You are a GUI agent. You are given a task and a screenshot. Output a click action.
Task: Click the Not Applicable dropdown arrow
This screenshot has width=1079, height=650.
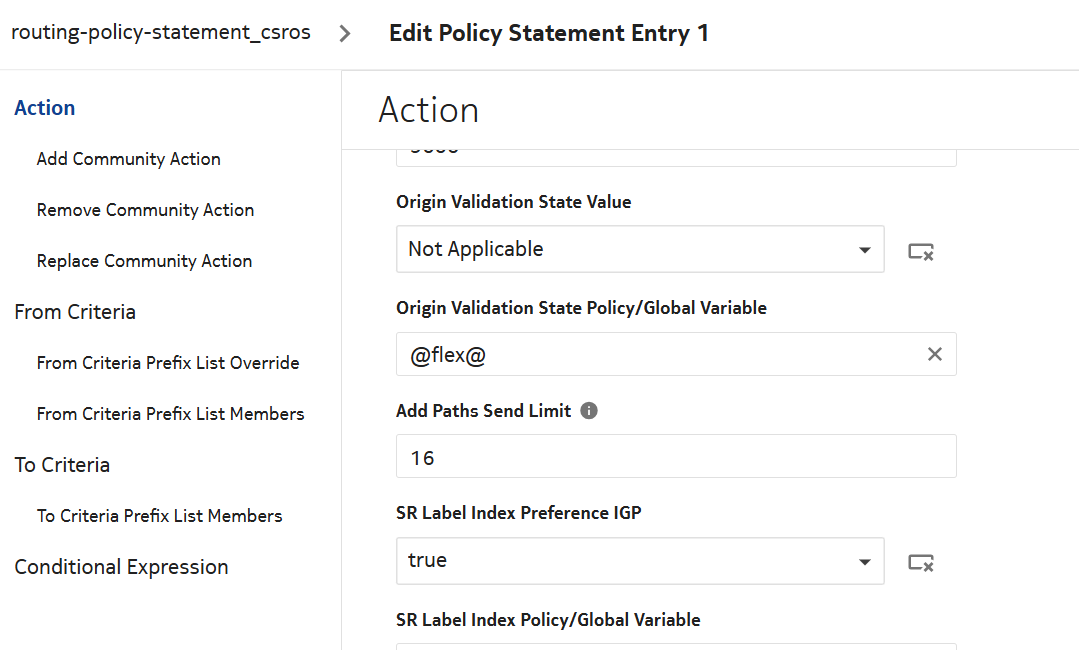[865, 250]
